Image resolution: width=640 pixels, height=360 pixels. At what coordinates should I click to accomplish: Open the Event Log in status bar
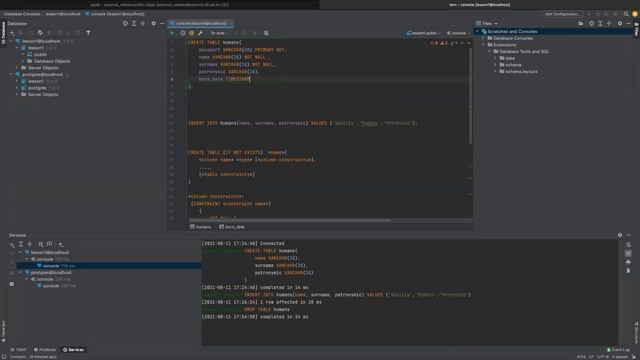pyautogui.click(x=618, y=350)
